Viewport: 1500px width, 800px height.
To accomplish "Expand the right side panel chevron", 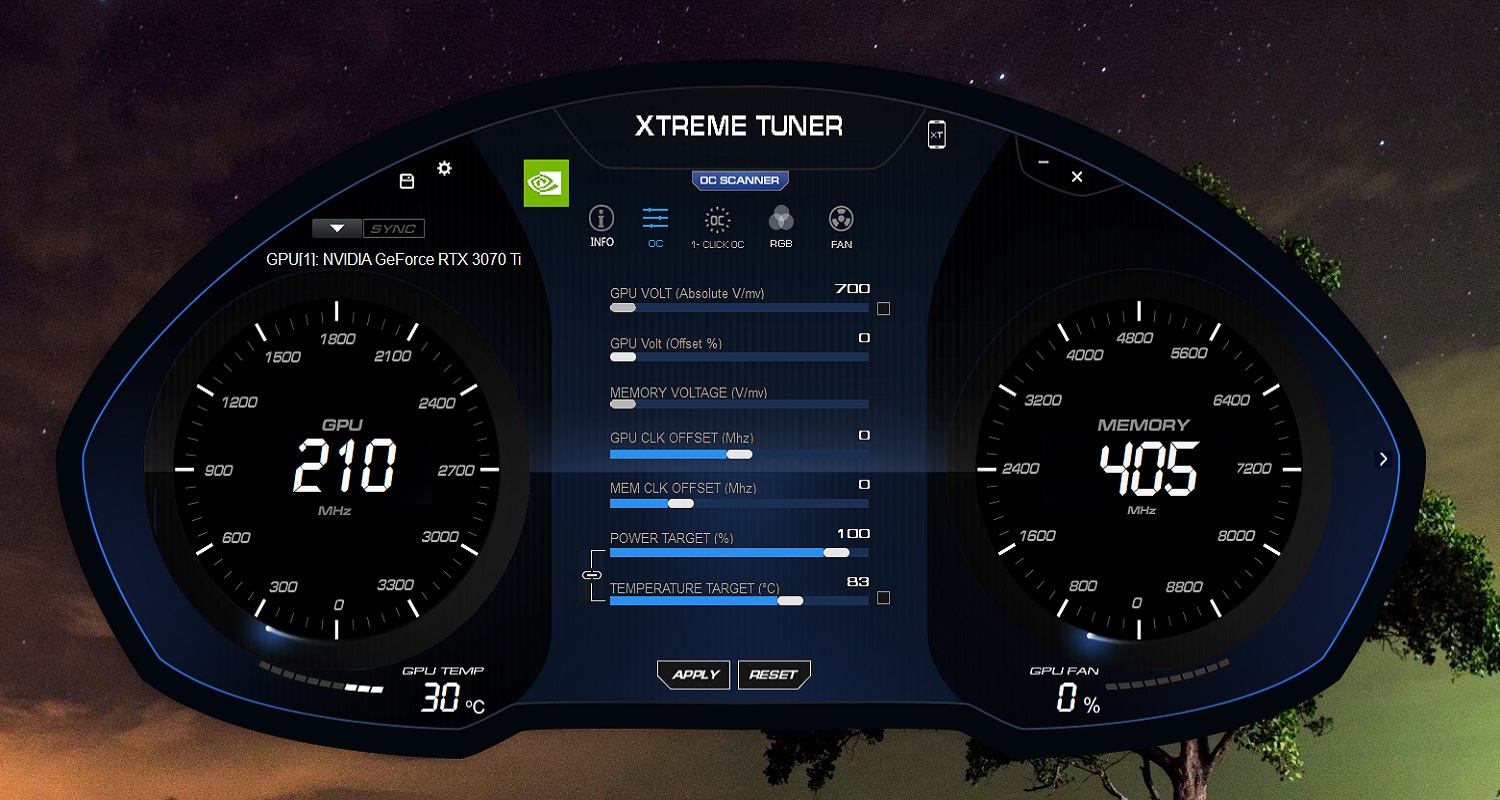I will [x=1383, y=459].
